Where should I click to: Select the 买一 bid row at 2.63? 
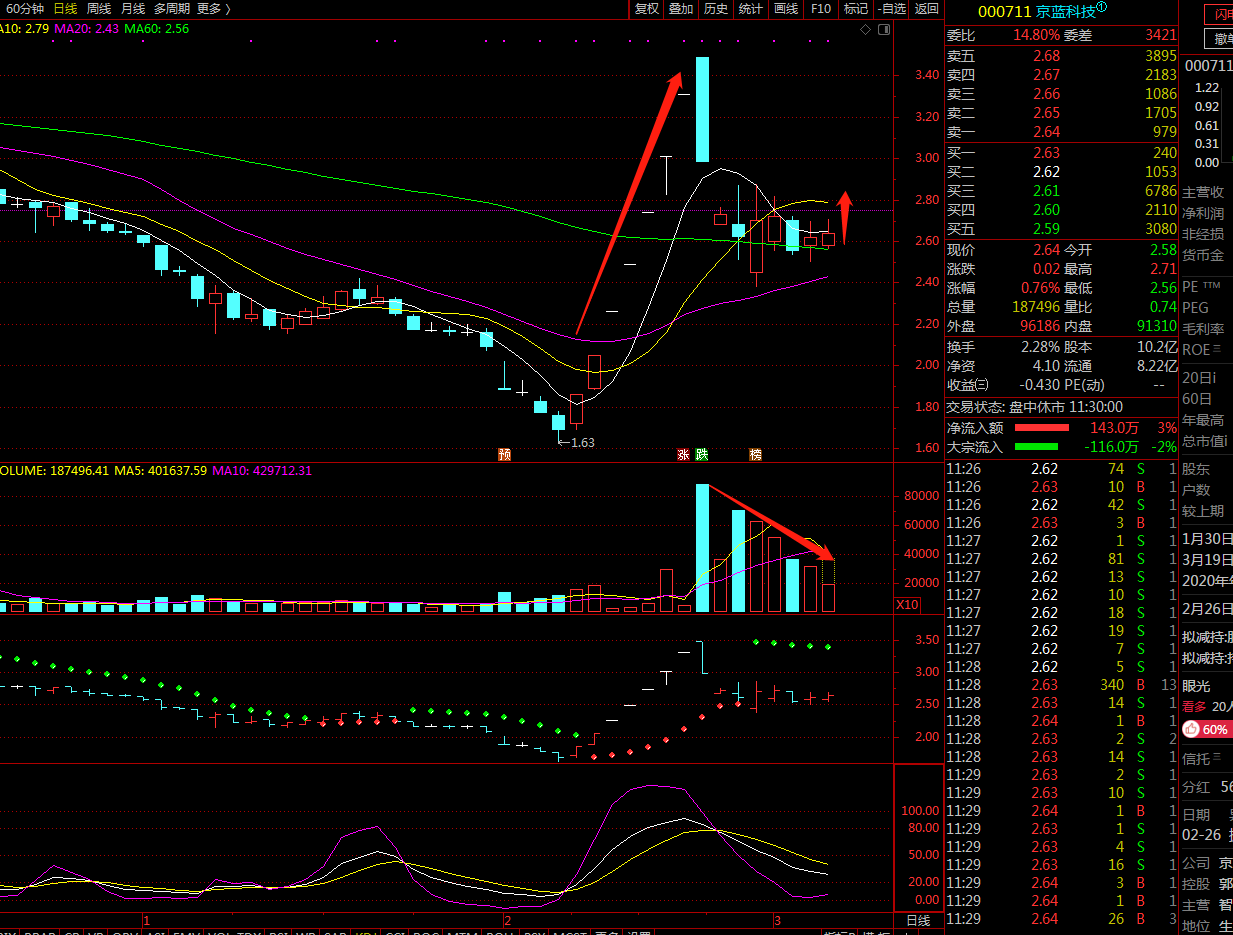pos(1062,153)
